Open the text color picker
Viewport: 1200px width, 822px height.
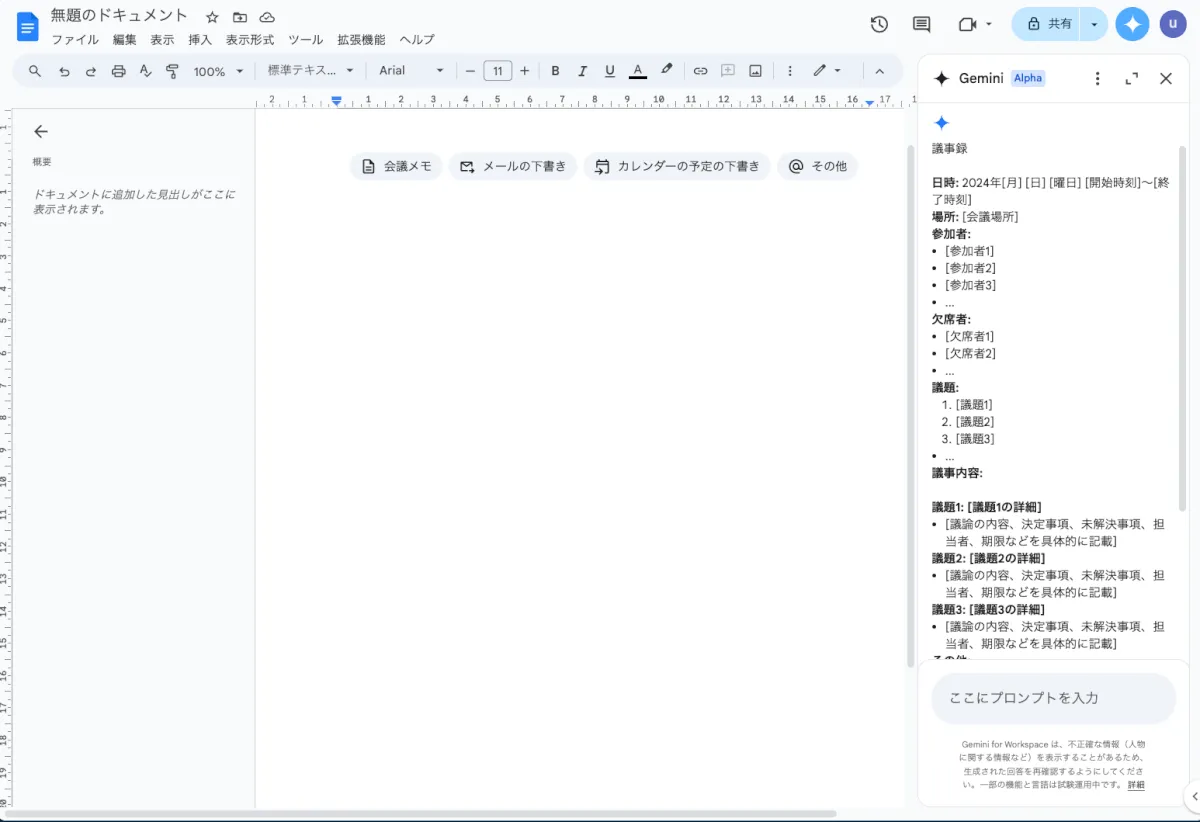(637, 71)
